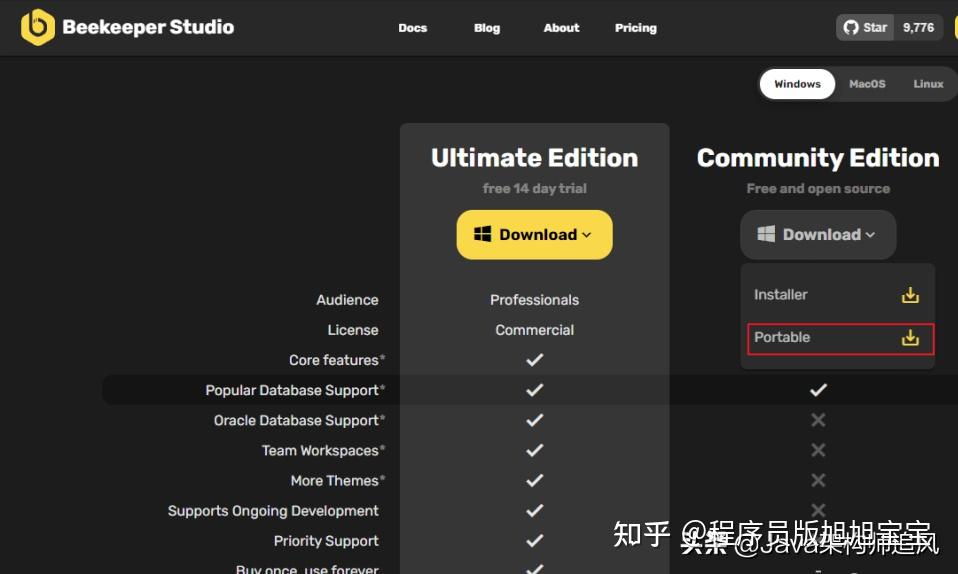Click the Audience row label

coord(347,300)
